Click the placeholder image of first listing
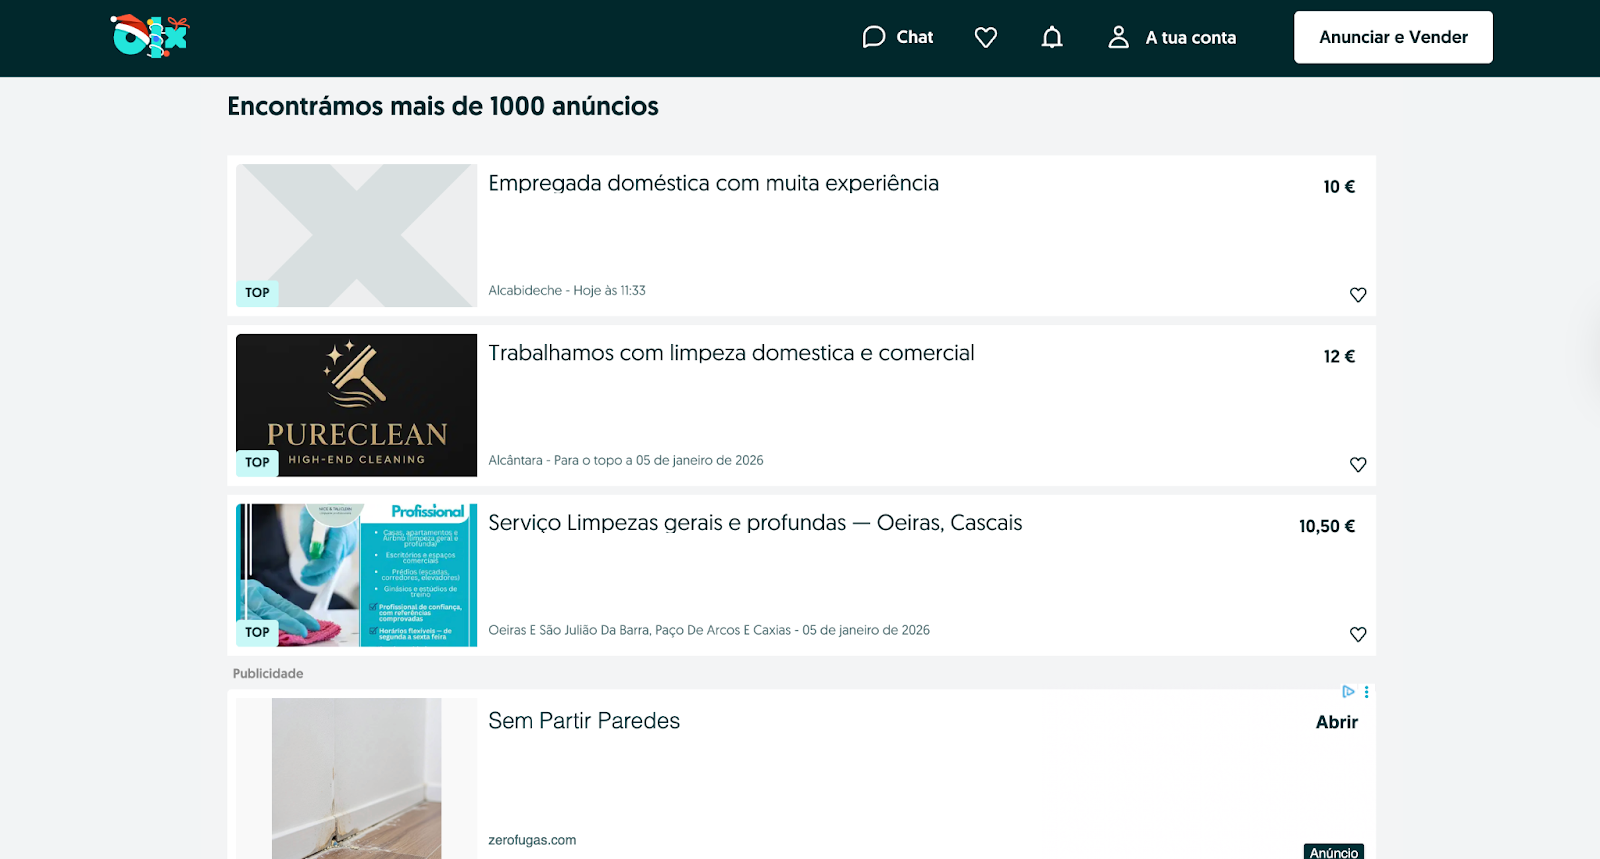 356,235
